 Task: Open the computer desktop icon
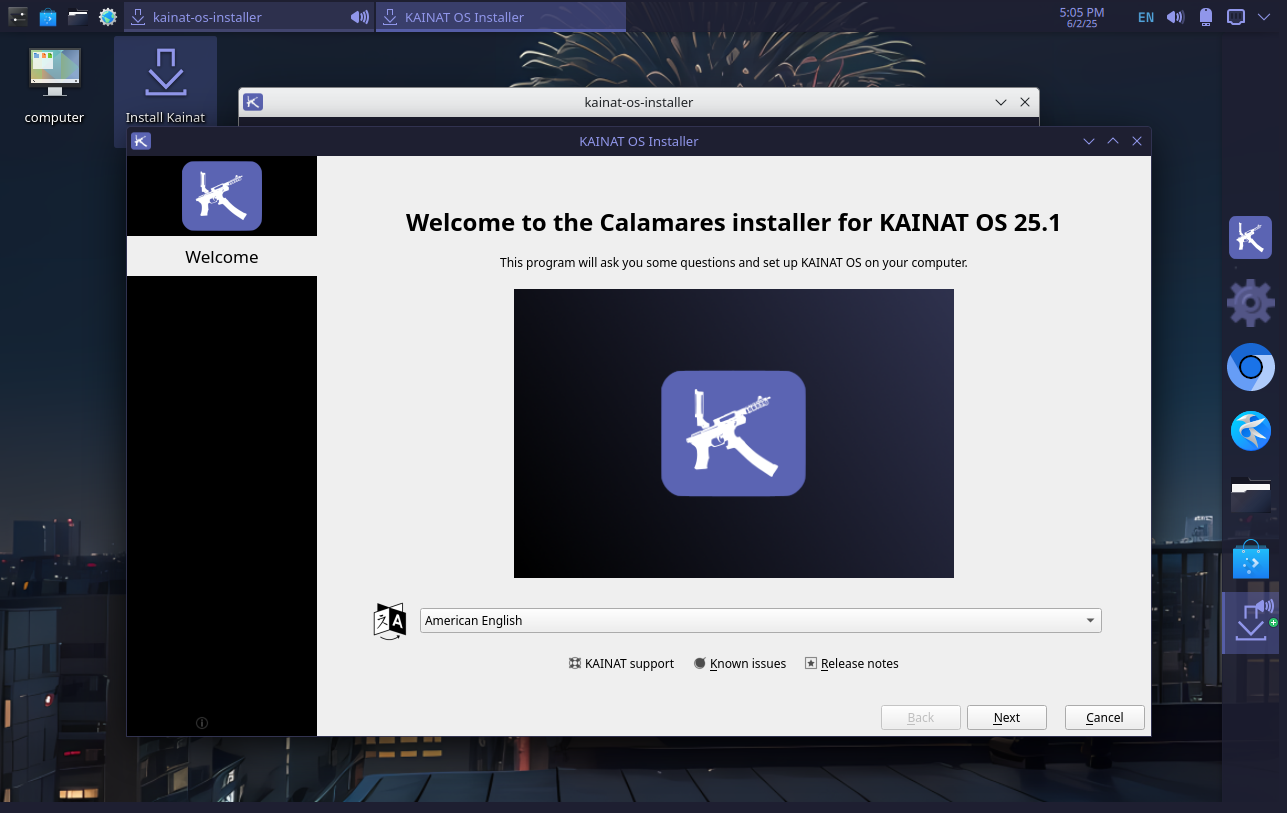(x=55, y=86)
